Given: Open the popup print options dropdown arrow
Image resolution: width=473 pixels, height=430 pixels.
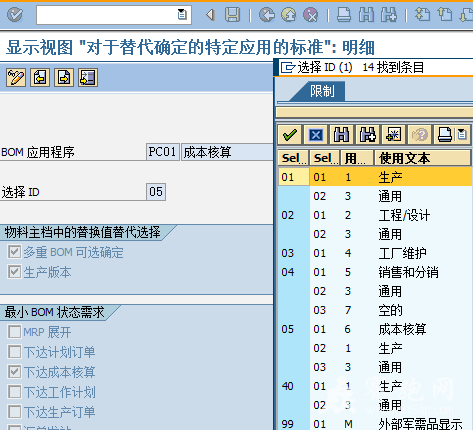Looking at the screenshot, I should (x=462, y=135).
